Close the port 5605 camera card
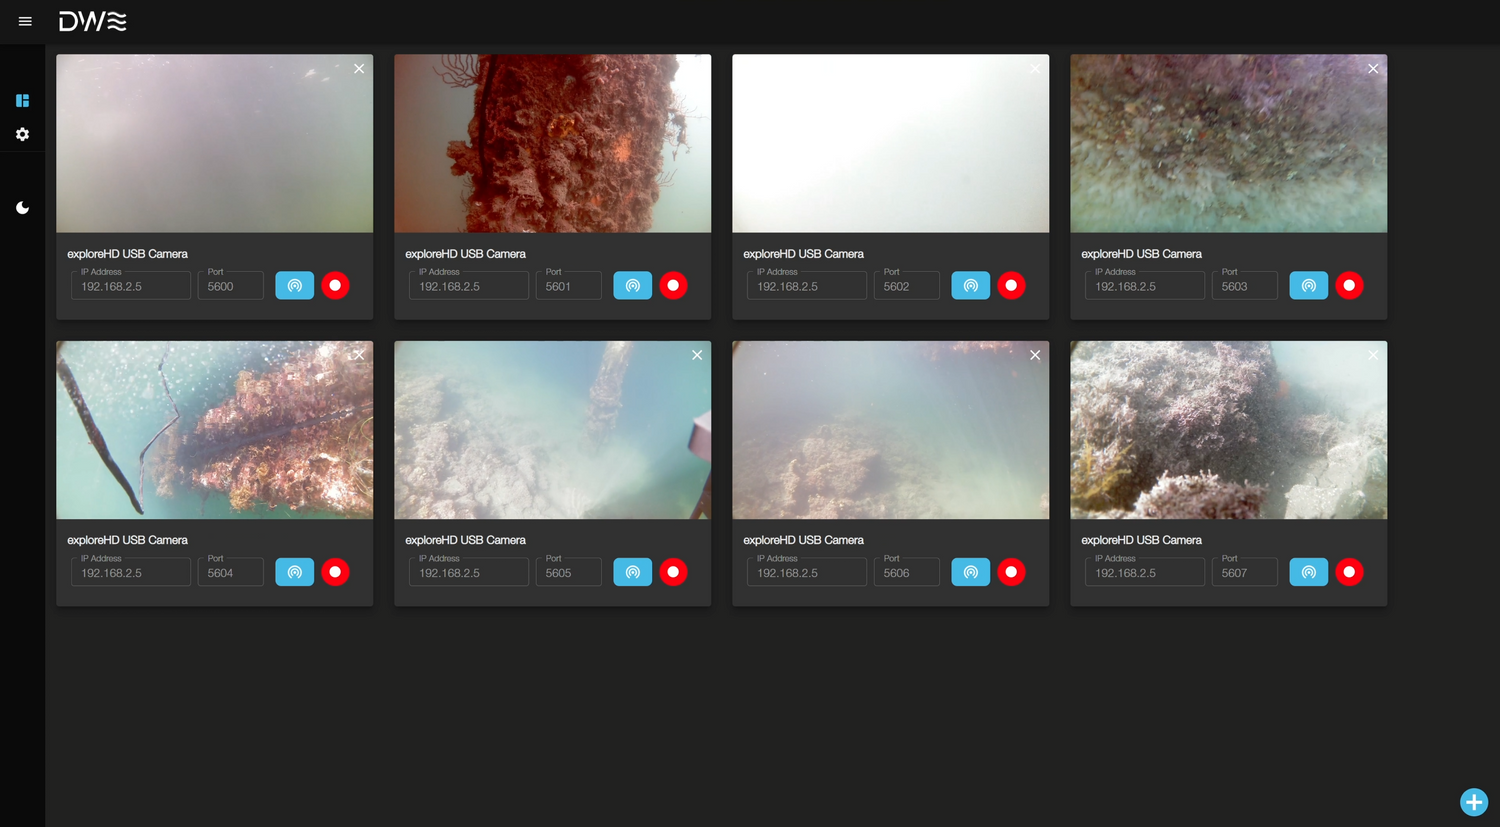The height and width of the screenshot is (827, 1500). point(697,355)
